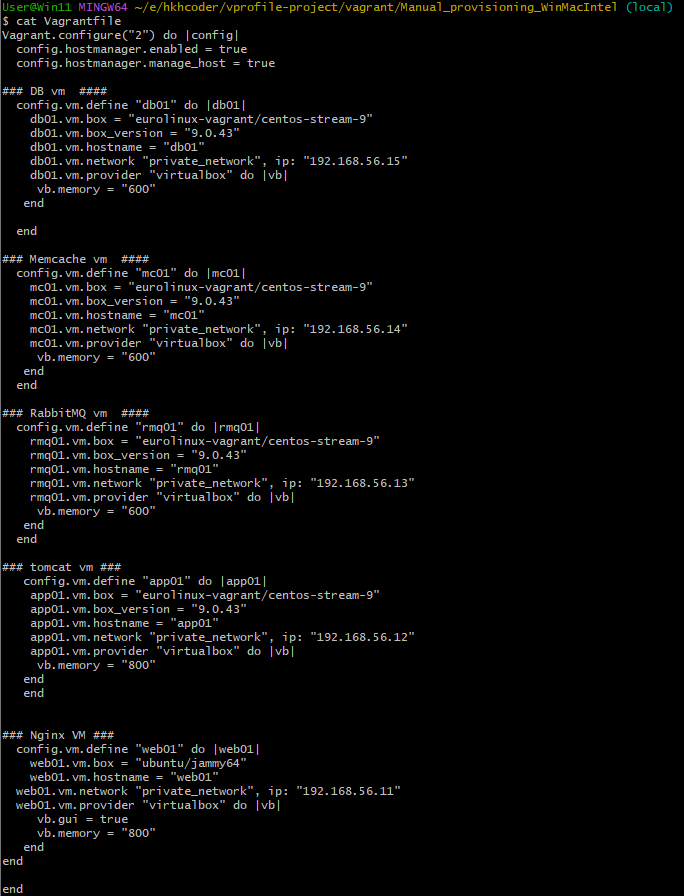
Task: Click the "vb.gui = true" line
Action: pos(82,818)
